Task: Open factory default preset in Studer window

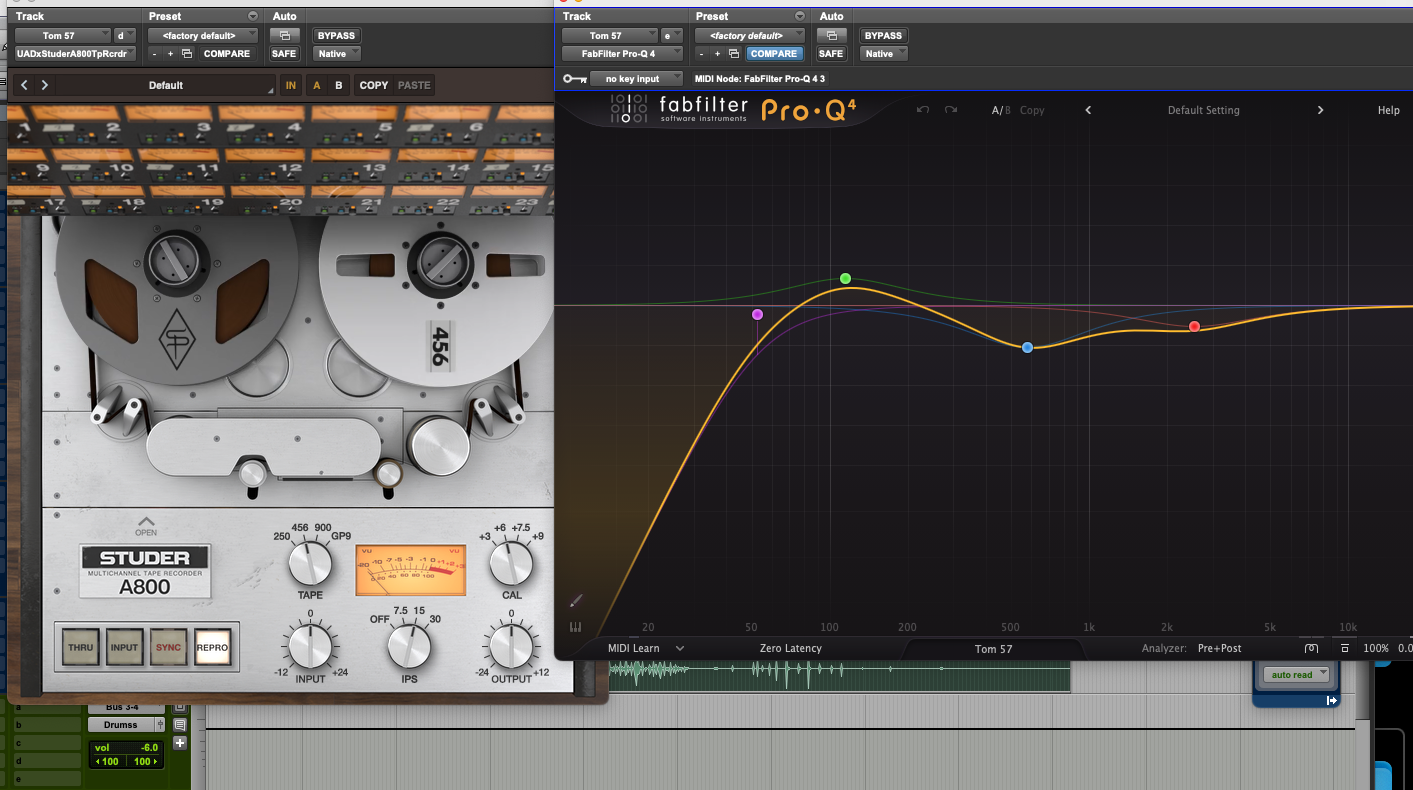Action: (204, 36)
